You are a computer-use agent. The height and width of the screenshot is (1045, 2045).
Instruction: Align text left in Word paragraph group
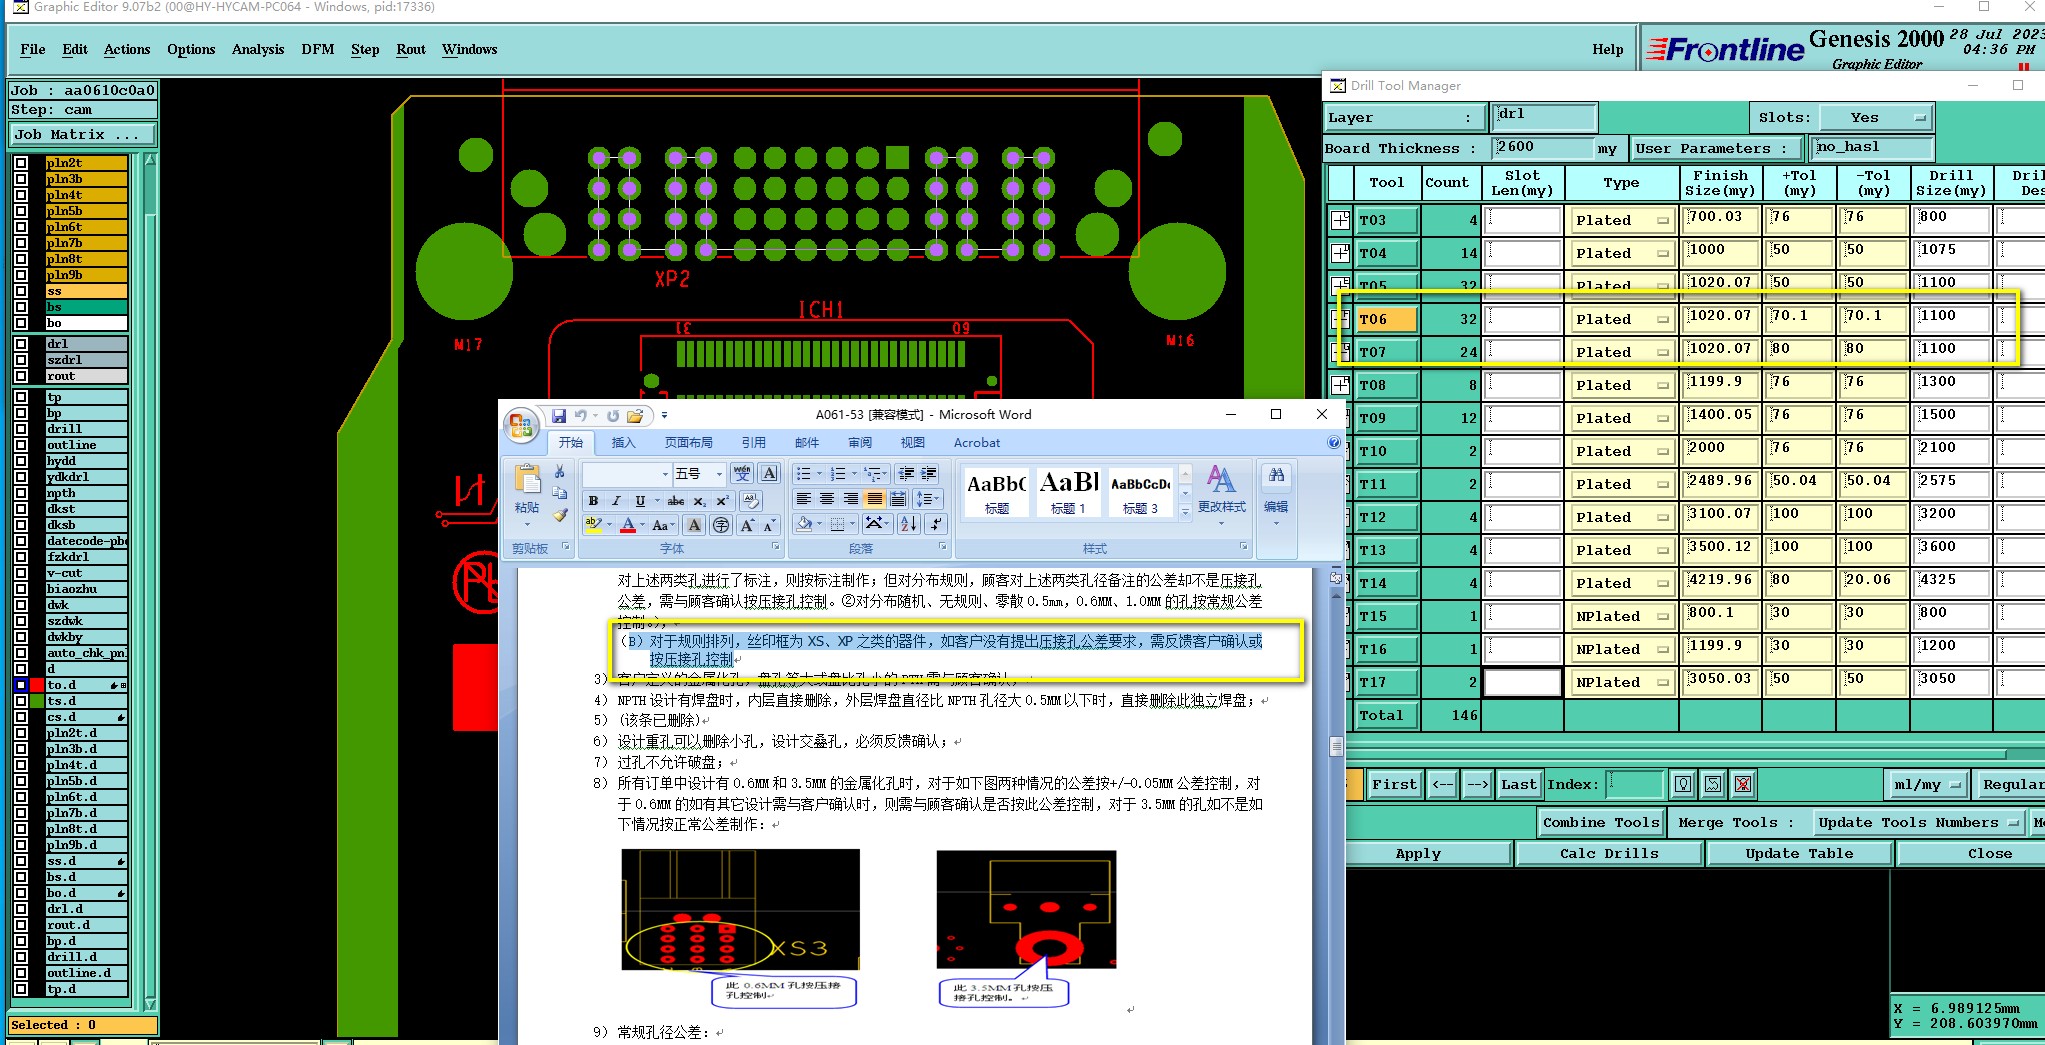(803, 499)
